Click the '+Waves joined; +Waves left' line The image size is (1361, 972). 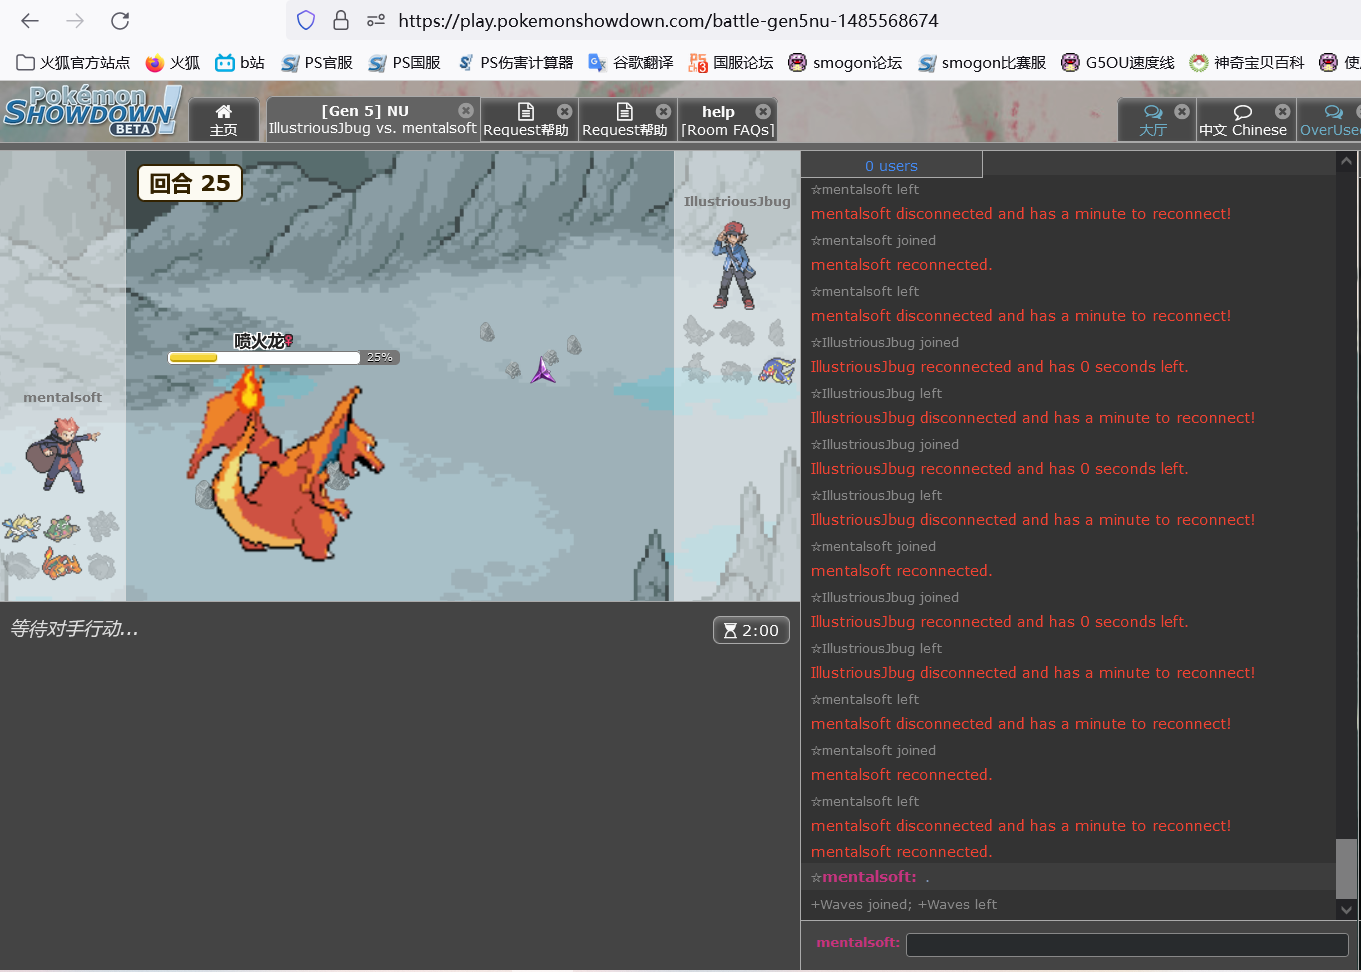pos(904,904)
